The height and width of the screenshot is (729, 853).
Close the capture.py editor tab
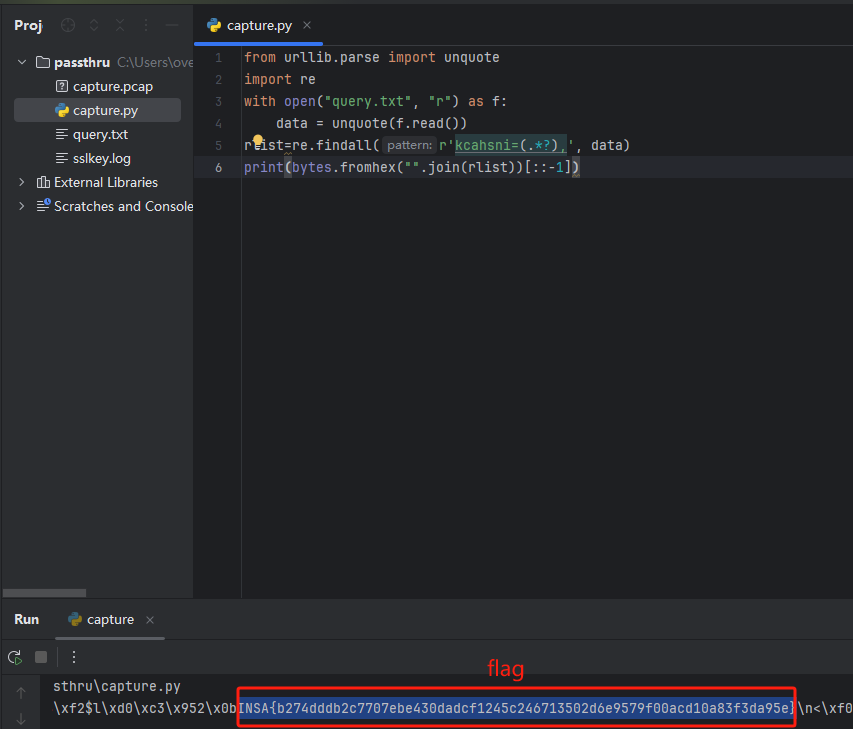click(307, 26)
